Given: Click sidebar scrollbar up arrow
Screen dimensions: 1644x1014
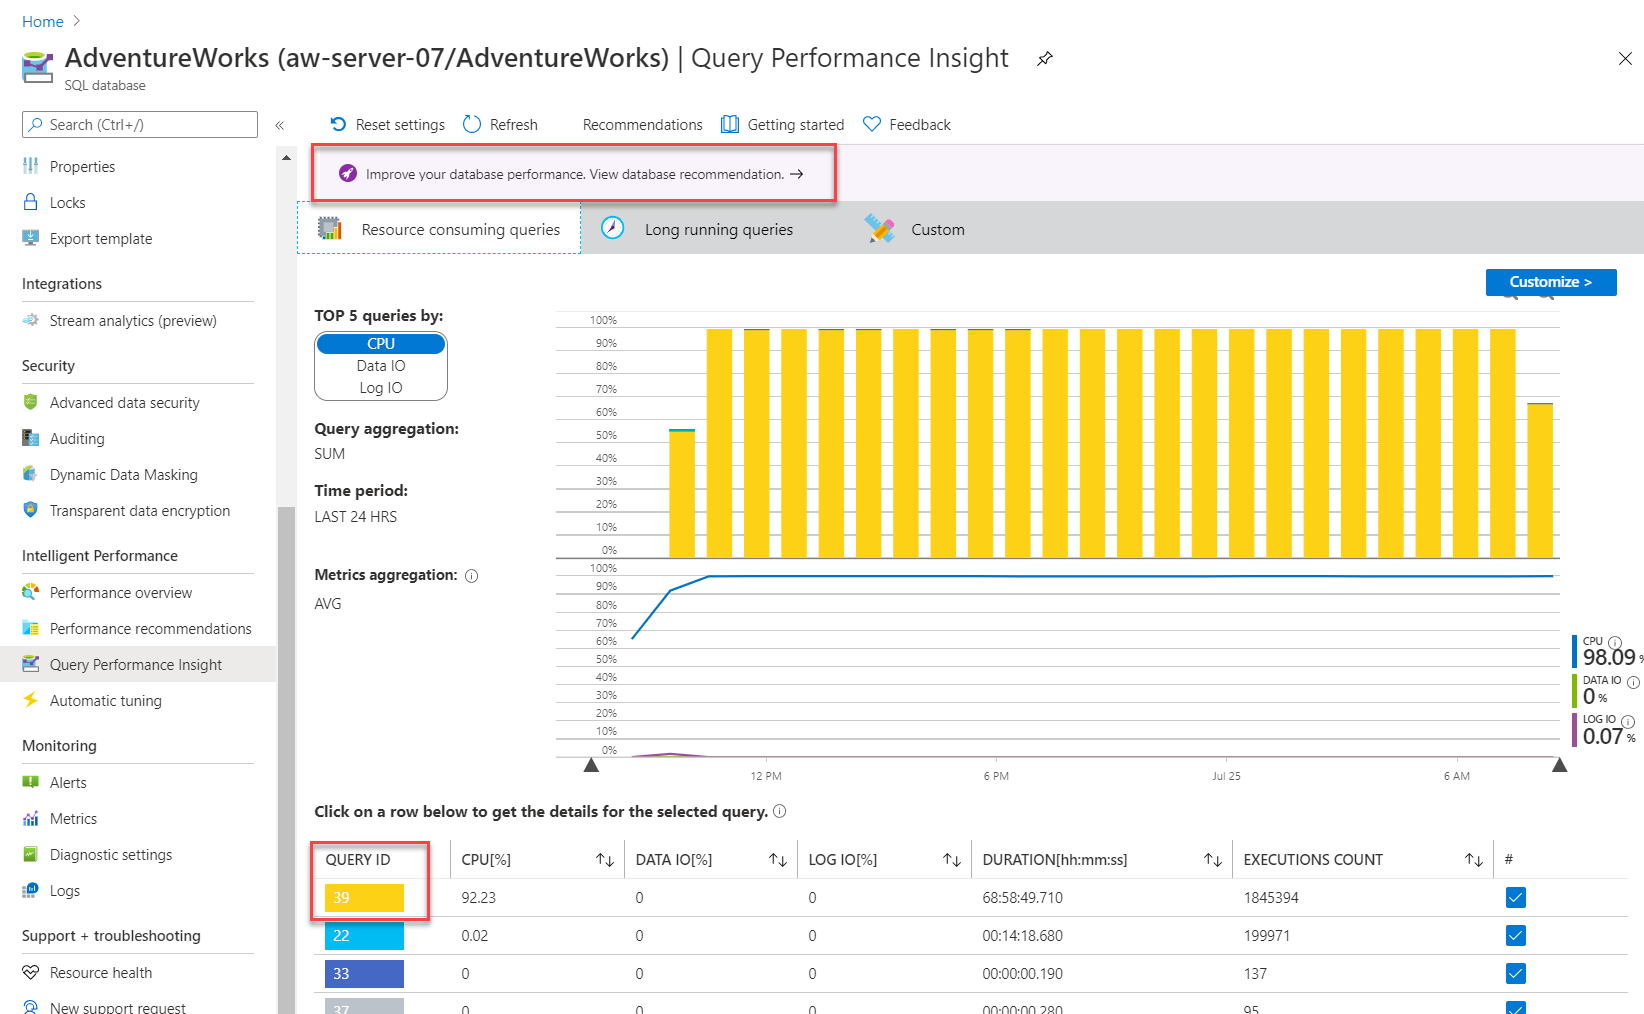Looking at the screenshot, I should pos(286,158).
